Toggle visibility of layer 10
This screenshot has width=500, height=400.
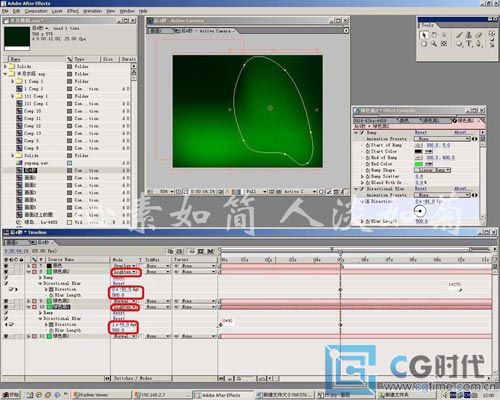[6, 307]
